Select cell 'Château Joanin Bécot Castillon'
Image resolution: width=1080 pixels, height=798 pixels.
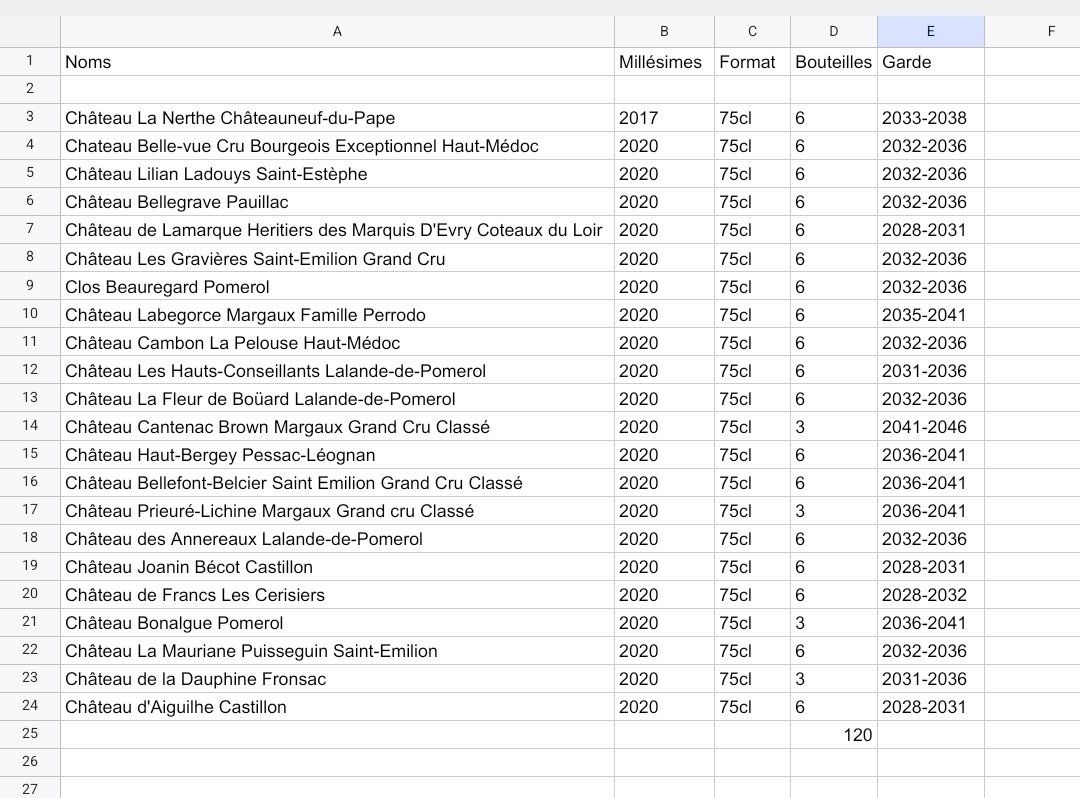(337, 567)
